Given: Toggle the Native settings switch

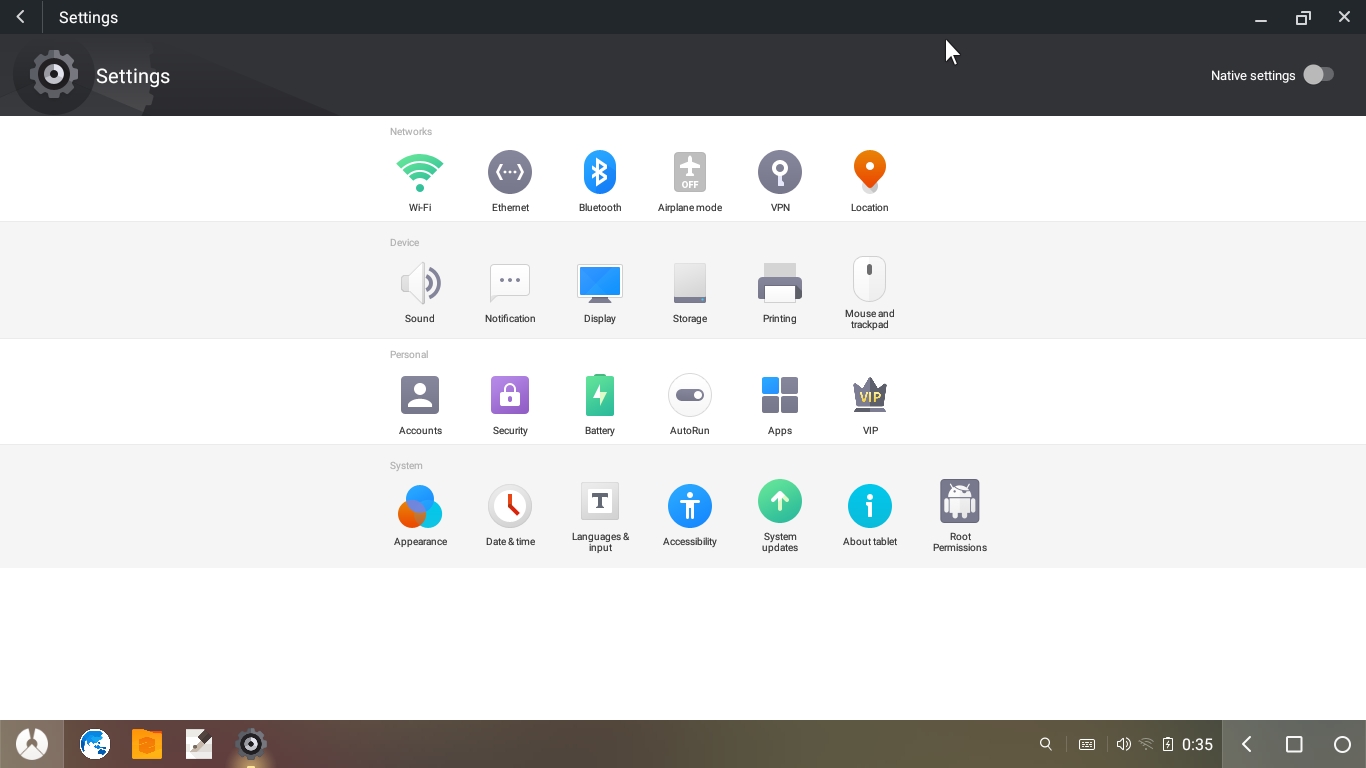Looking at the screenshot, I should tap(1318, 75).
